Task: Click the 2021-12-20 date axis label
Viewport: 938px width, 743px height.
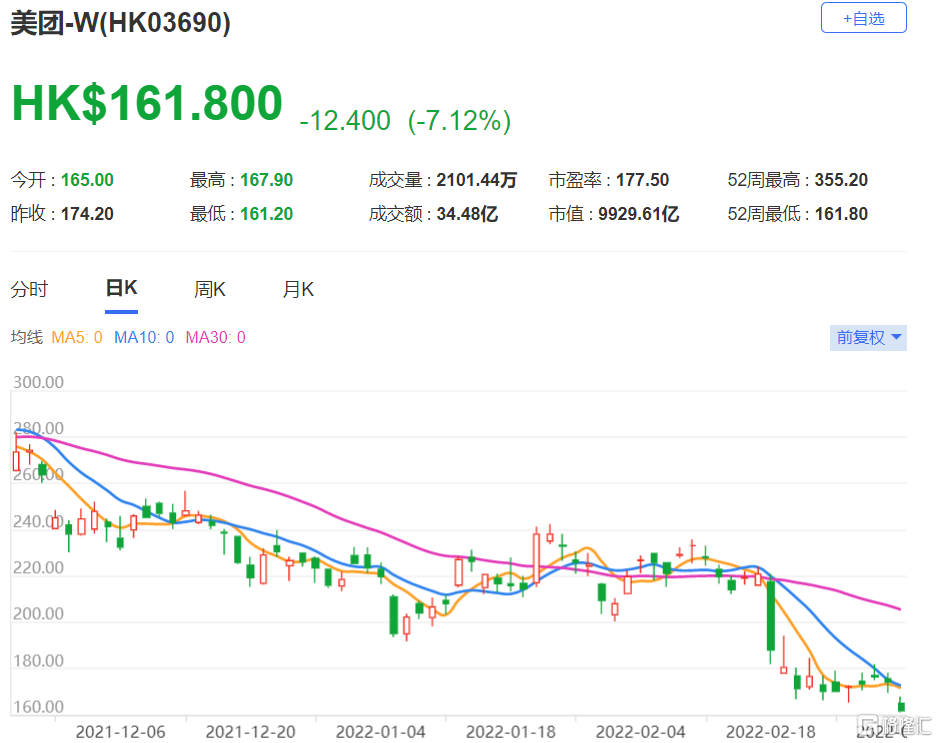Action: 251,732
